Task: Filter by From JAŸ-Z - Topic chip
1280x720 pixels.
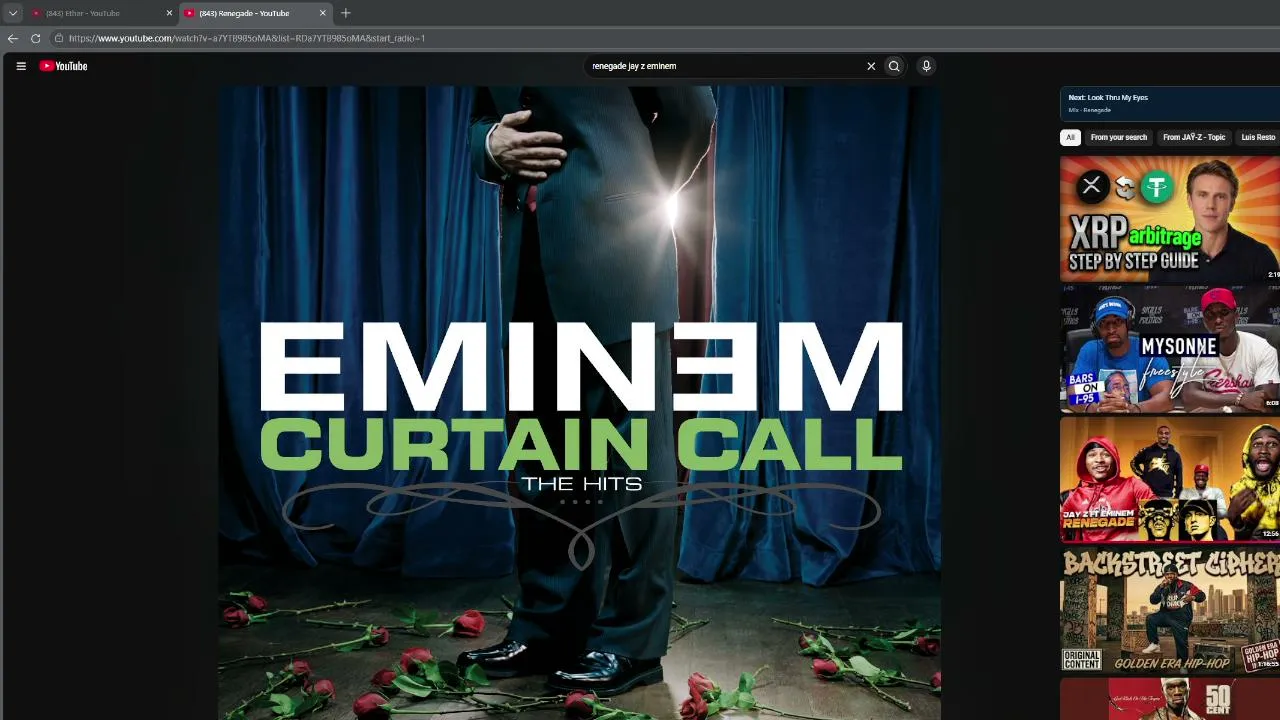Action: (x=1194, y=137)
